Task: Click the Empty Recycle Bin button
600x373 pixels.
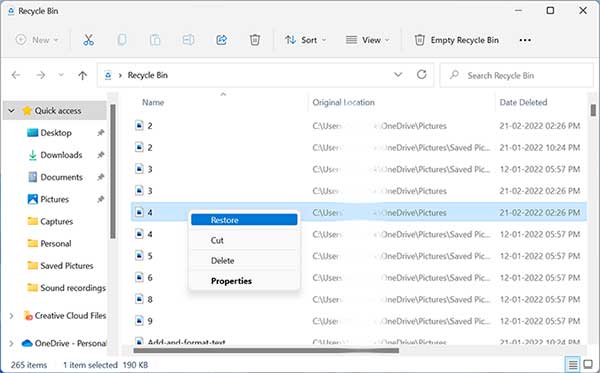Action: pyautogui.click(x=457, y=40)
